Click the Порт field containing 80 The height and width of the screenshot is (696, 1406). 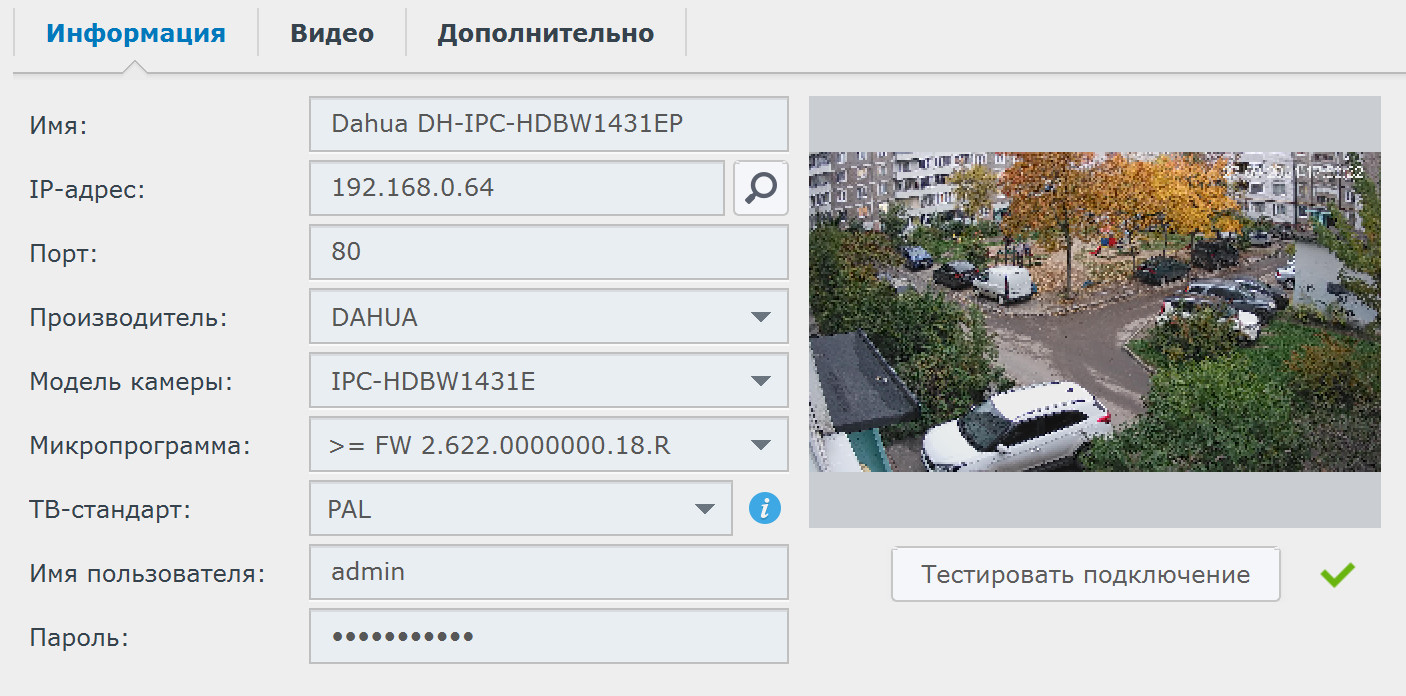tap(548, 251)
